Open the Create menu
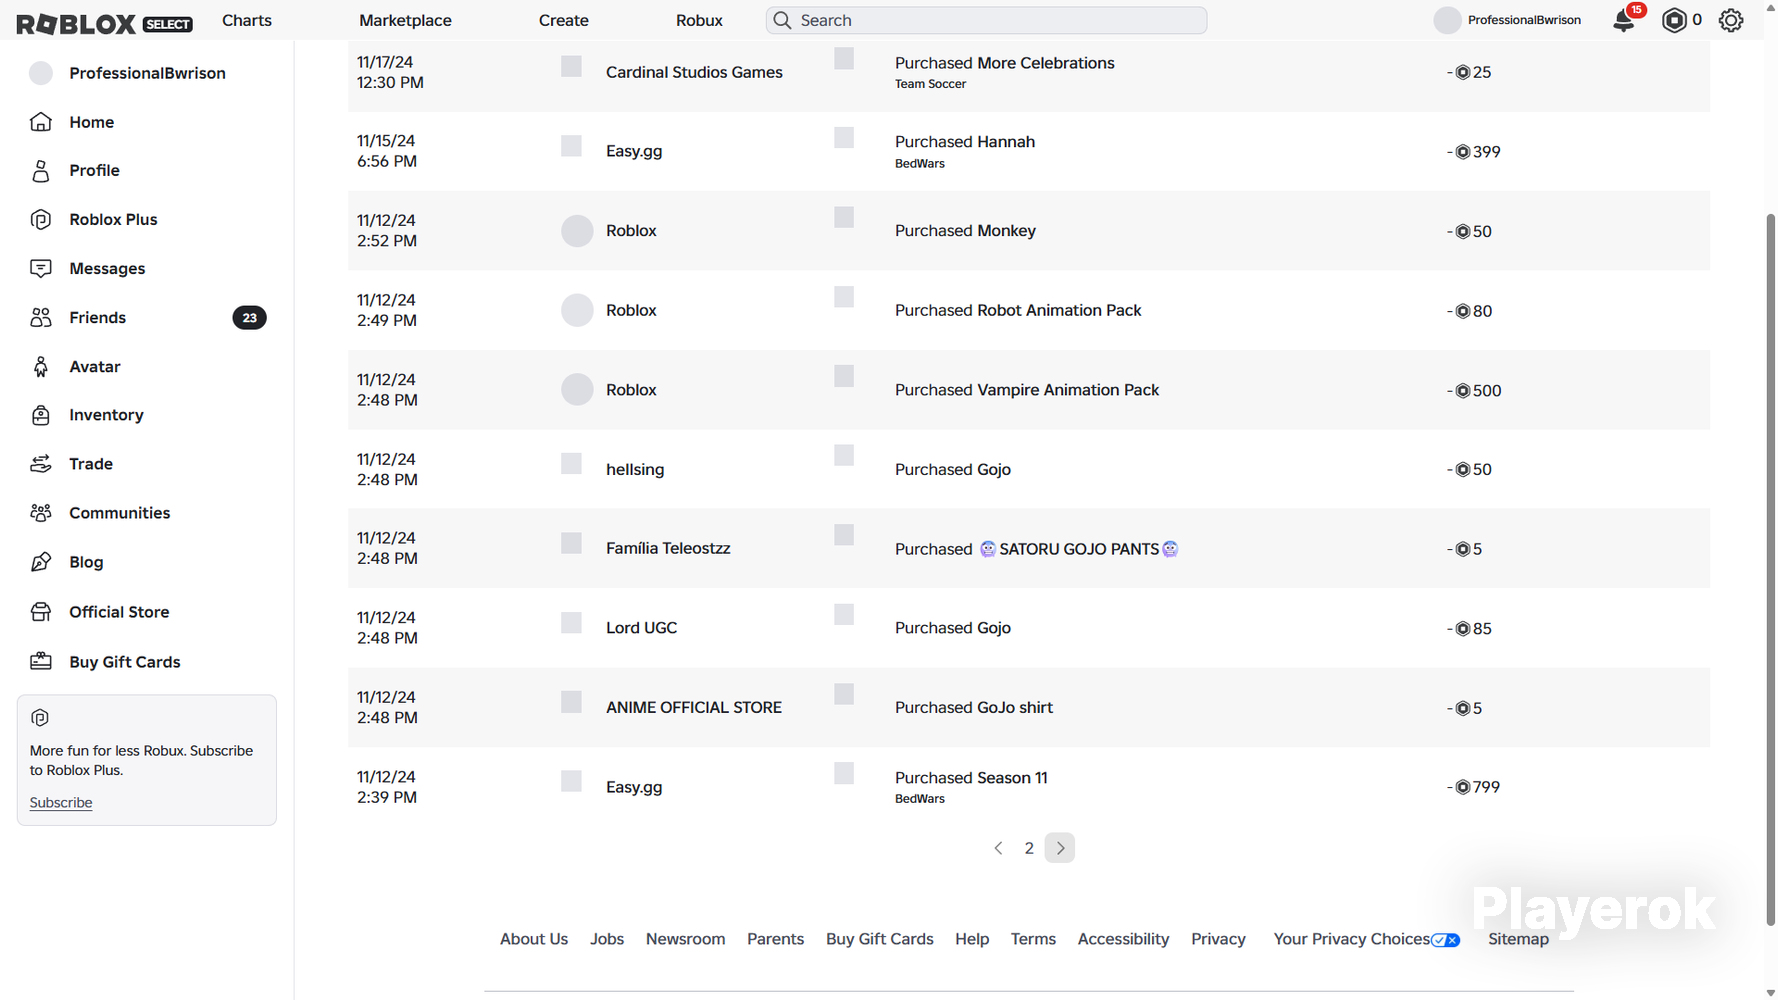Screen dimensions: 1778x1000 click(564, 20)
